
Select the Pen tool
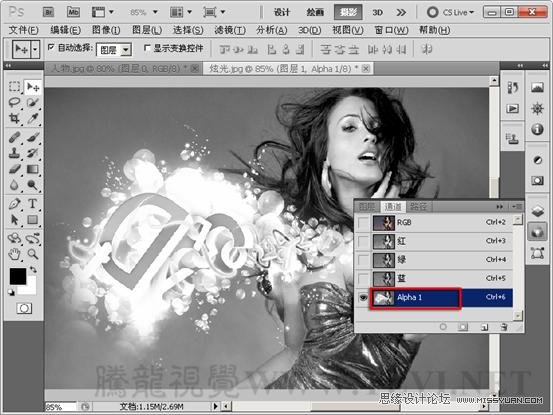(14, 203)
